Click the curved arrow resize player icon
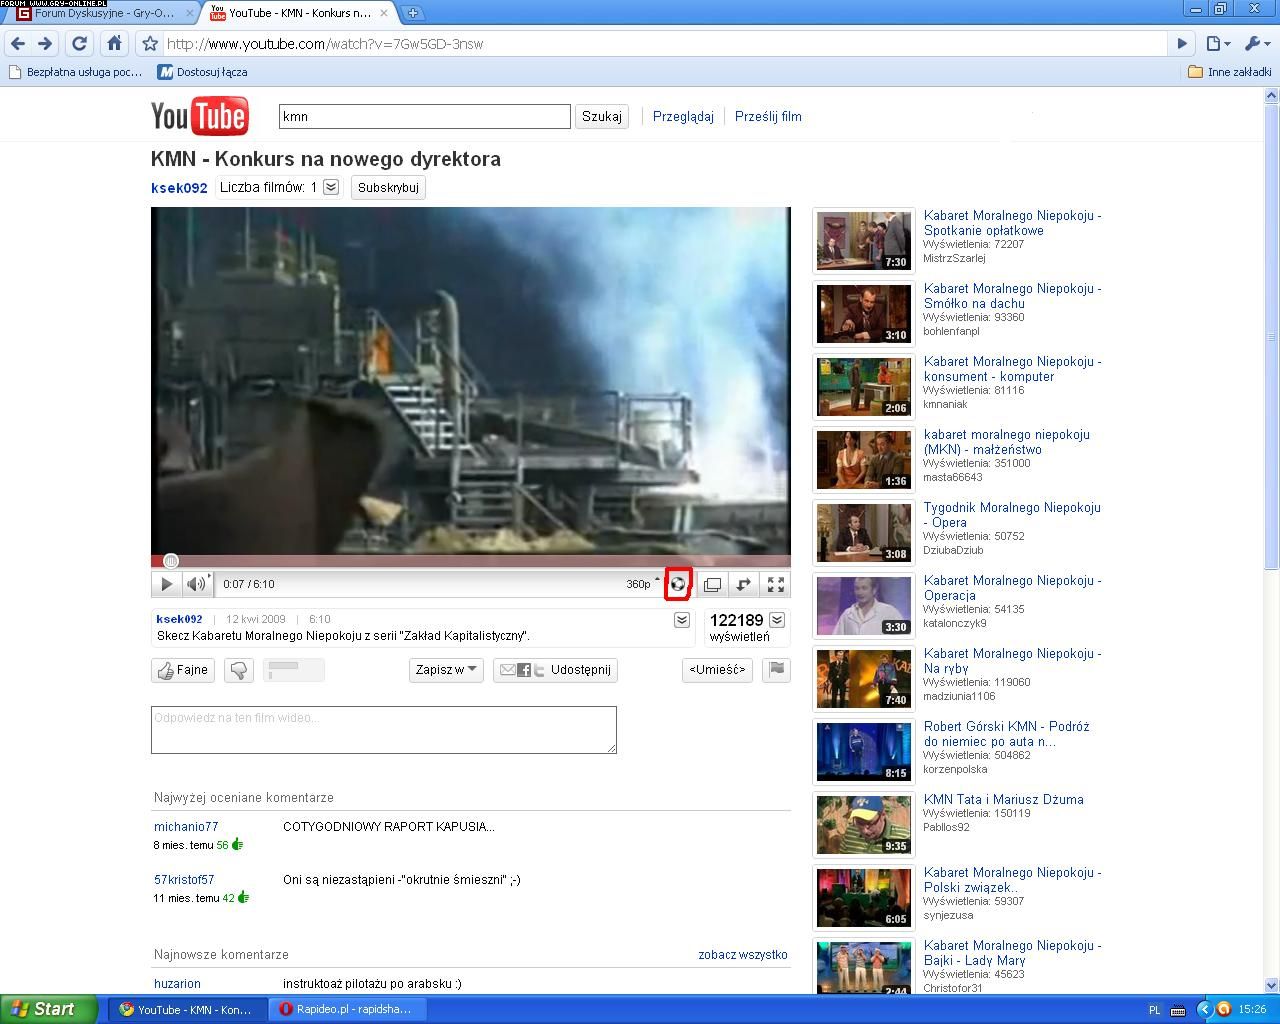 743,584
